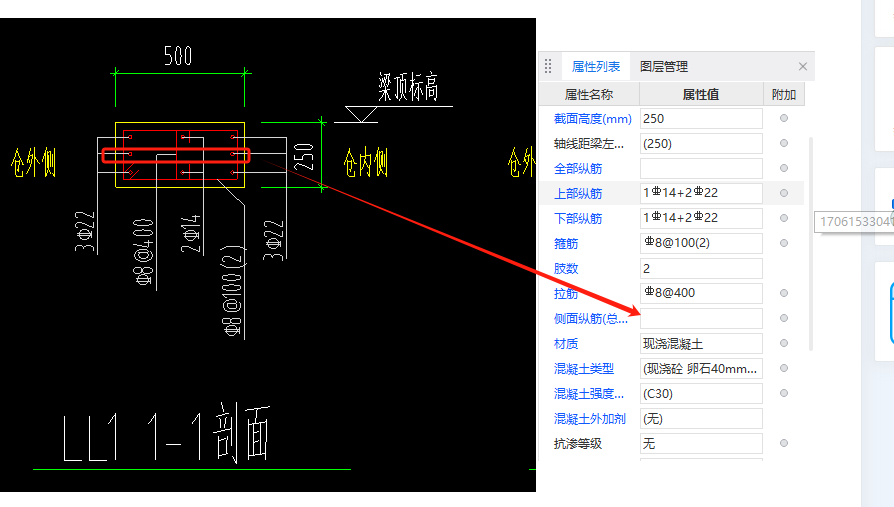Click the 抗渗等级 property name
The width and height of the screenshot is (894, 507).
point(578,444)
